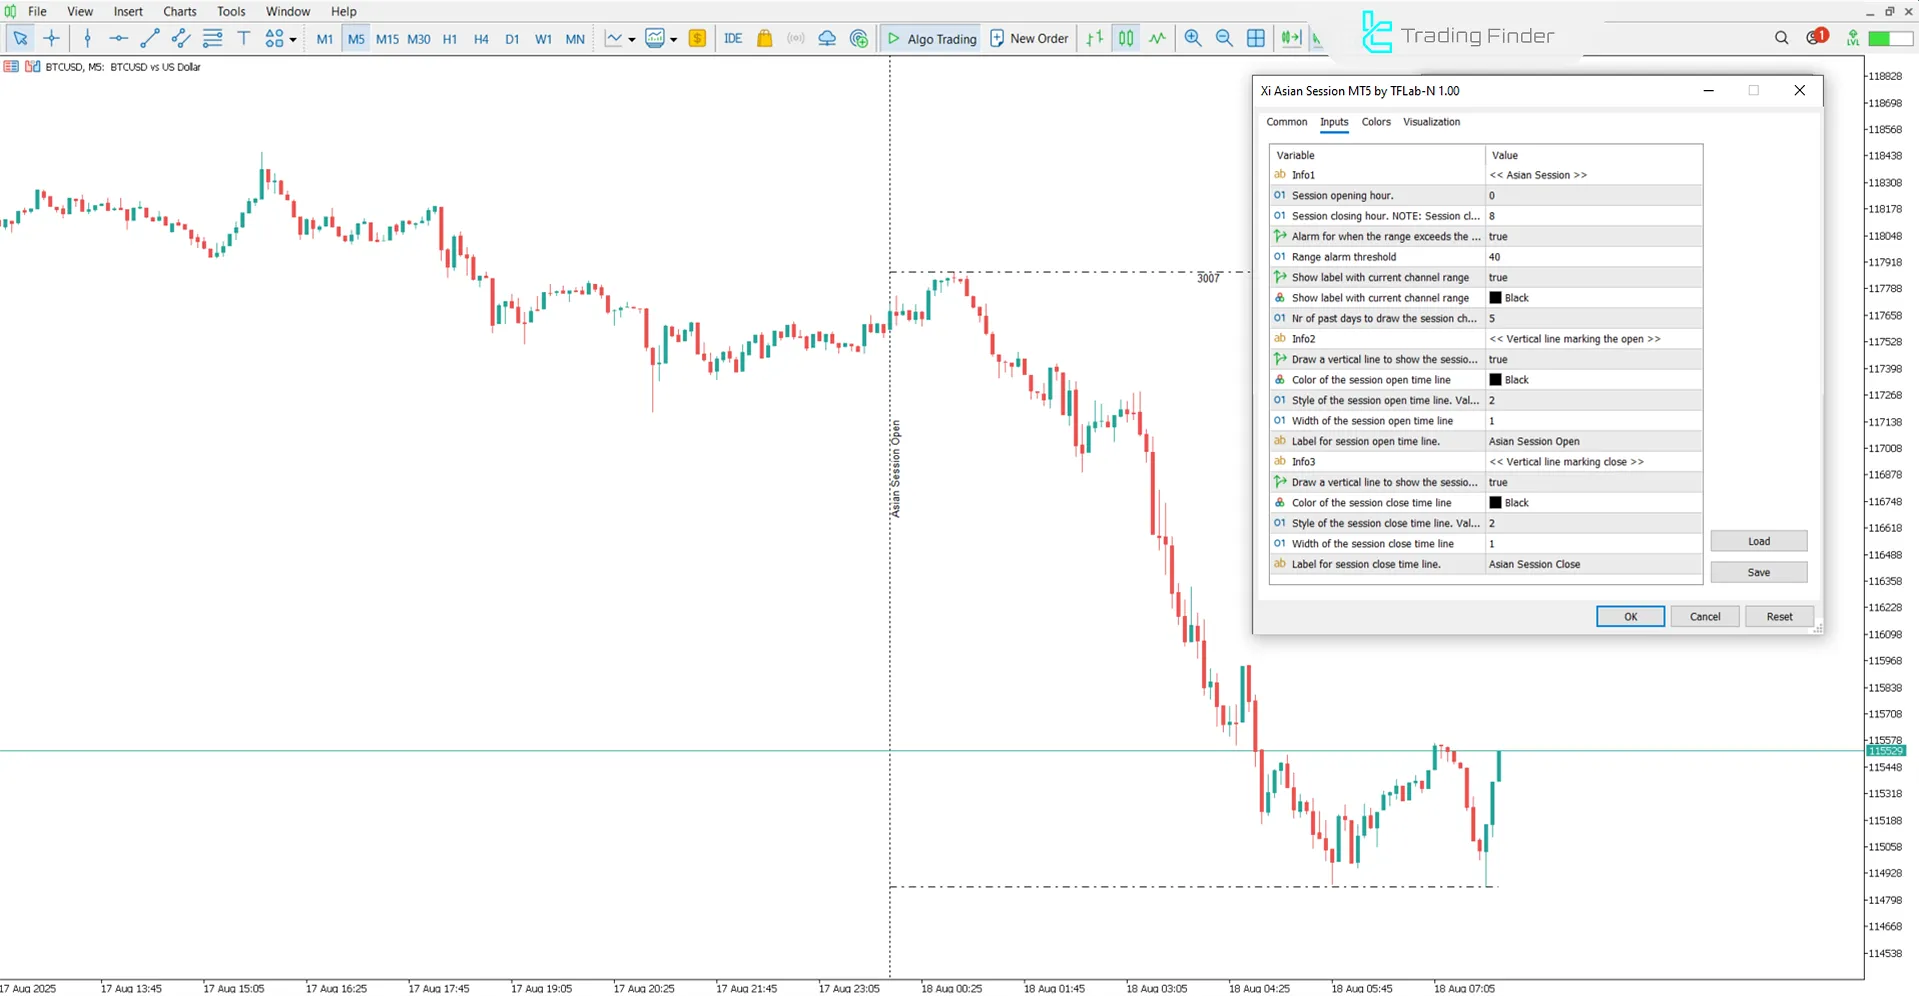Open the Market via shopping bag icon
Viewport: 1919px width, 996px height.
coord(764,38)
